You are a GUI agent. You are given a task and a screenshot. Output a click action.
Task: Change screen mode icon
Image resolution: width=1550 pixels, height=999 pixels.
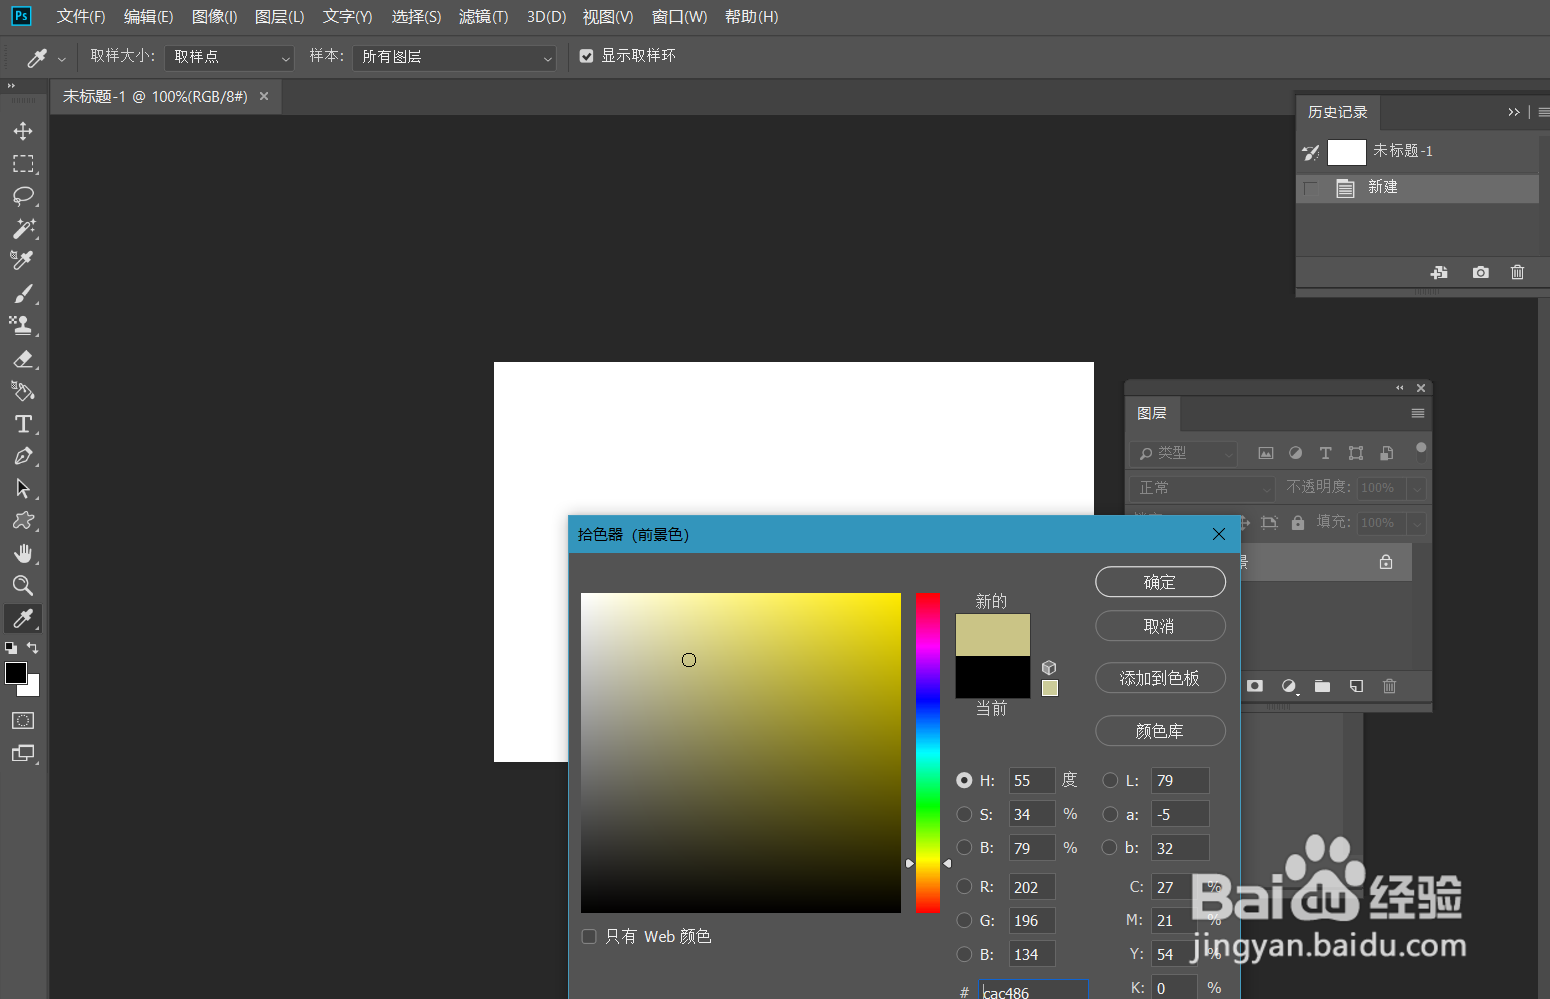point(23,753)
